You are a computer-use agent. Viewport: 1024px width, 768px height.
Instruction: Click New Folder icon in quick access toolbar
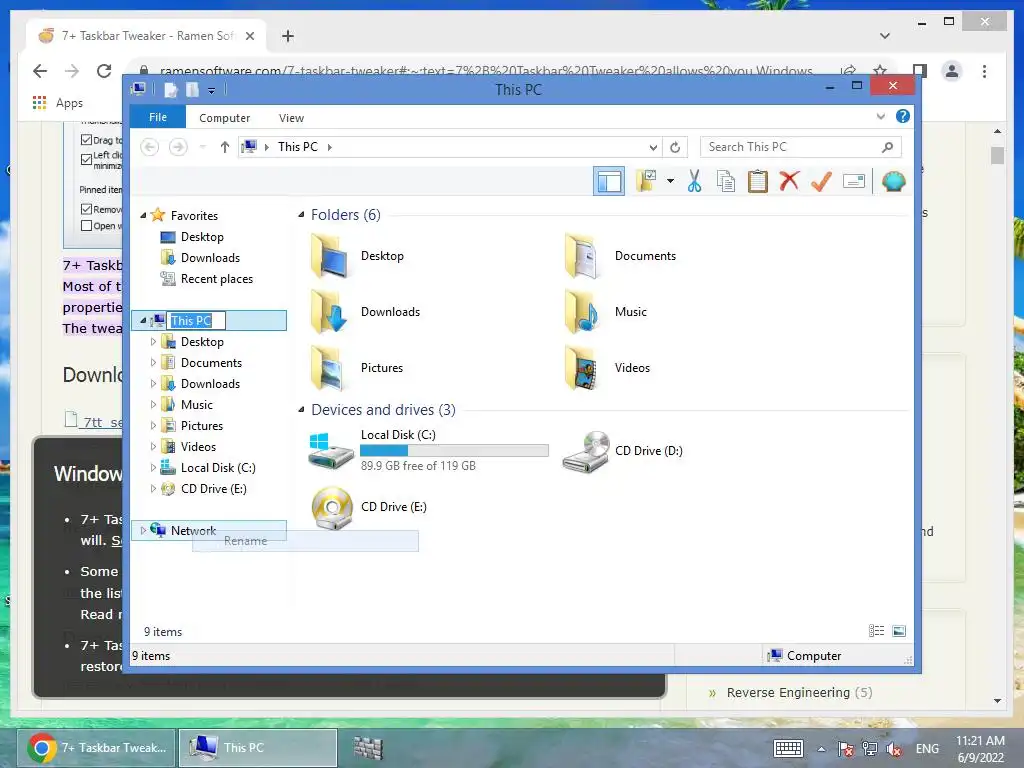click(192, 89)
